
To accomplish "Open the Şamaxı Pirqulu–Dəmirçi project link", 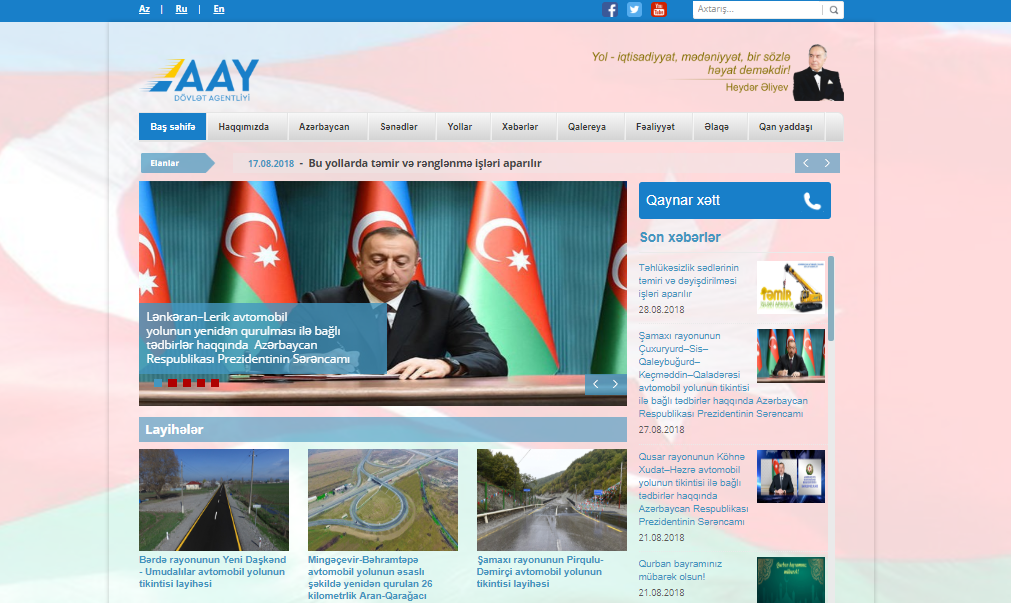I will click(540, 571).
